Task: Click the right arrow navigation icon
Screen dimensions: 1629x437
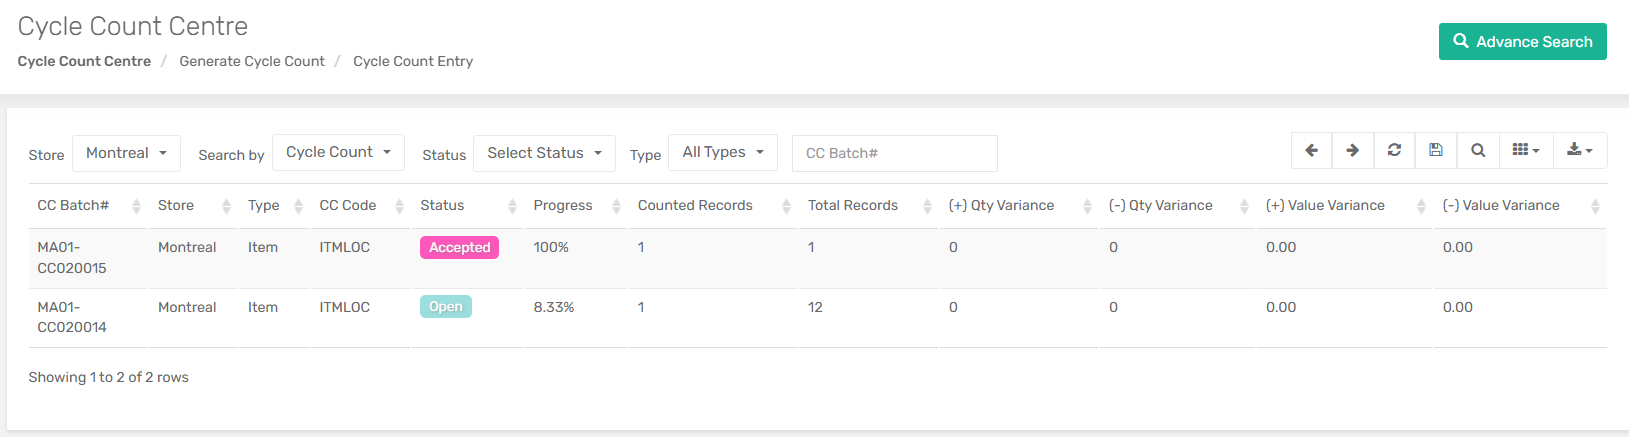Action: tap(1353, 151)
